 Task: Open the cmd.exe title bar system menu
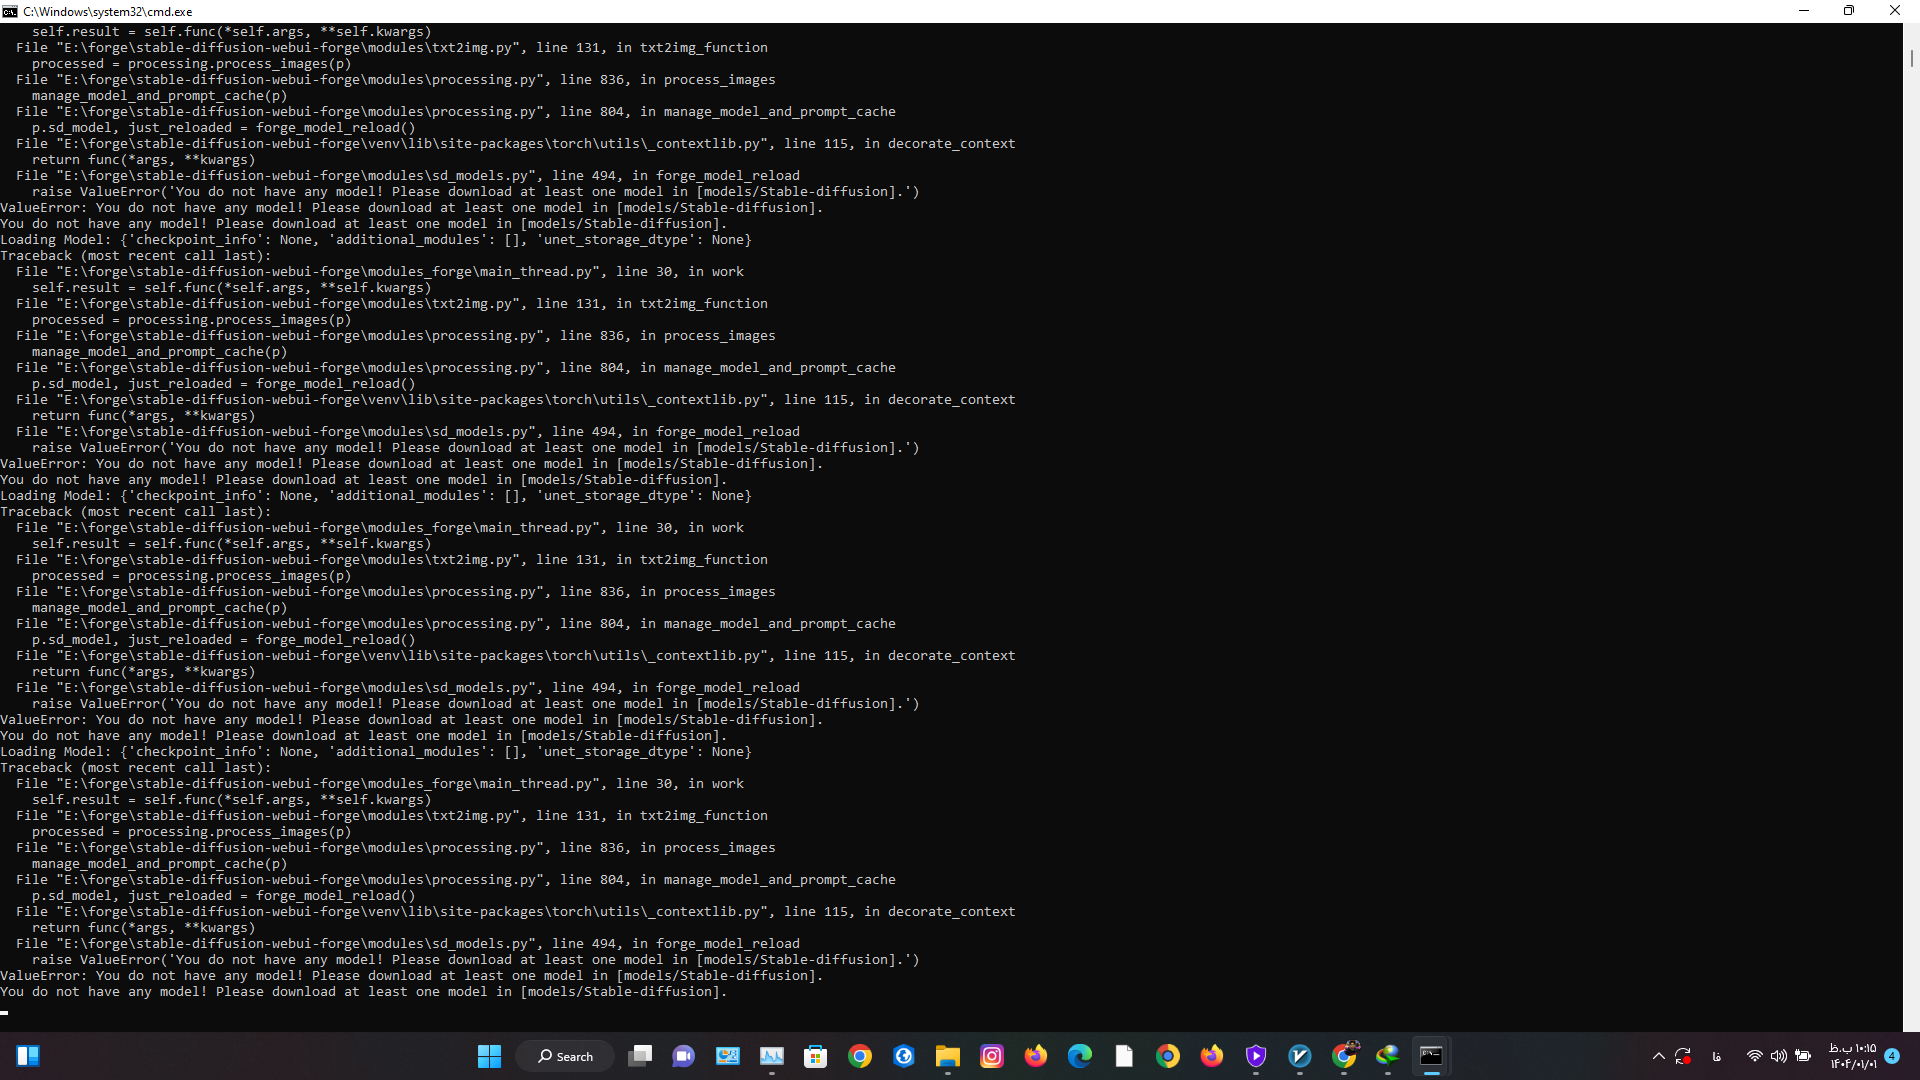[x=10, y=11]
